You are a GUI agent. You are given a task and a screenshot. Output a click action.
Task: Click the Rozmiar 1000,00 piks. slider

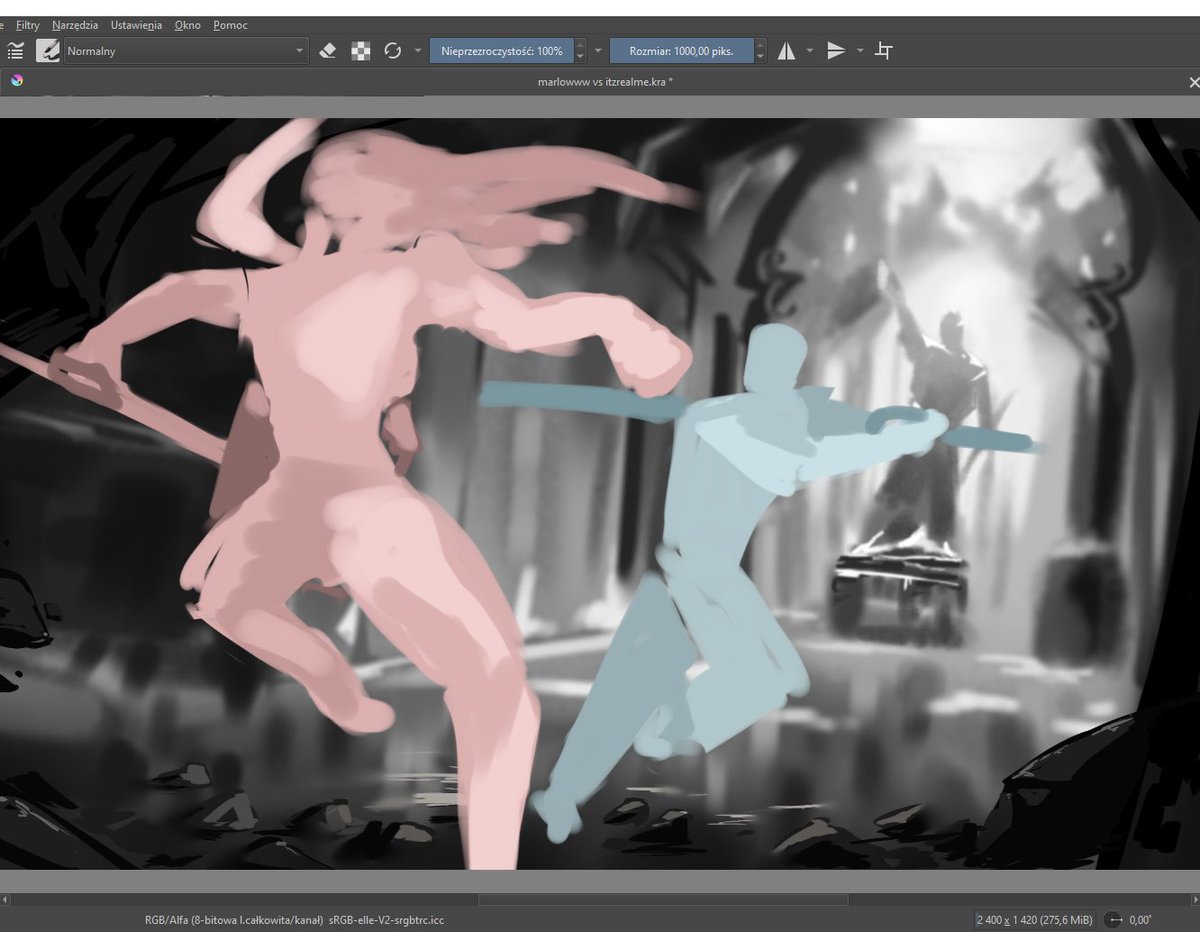pos(681,51)
